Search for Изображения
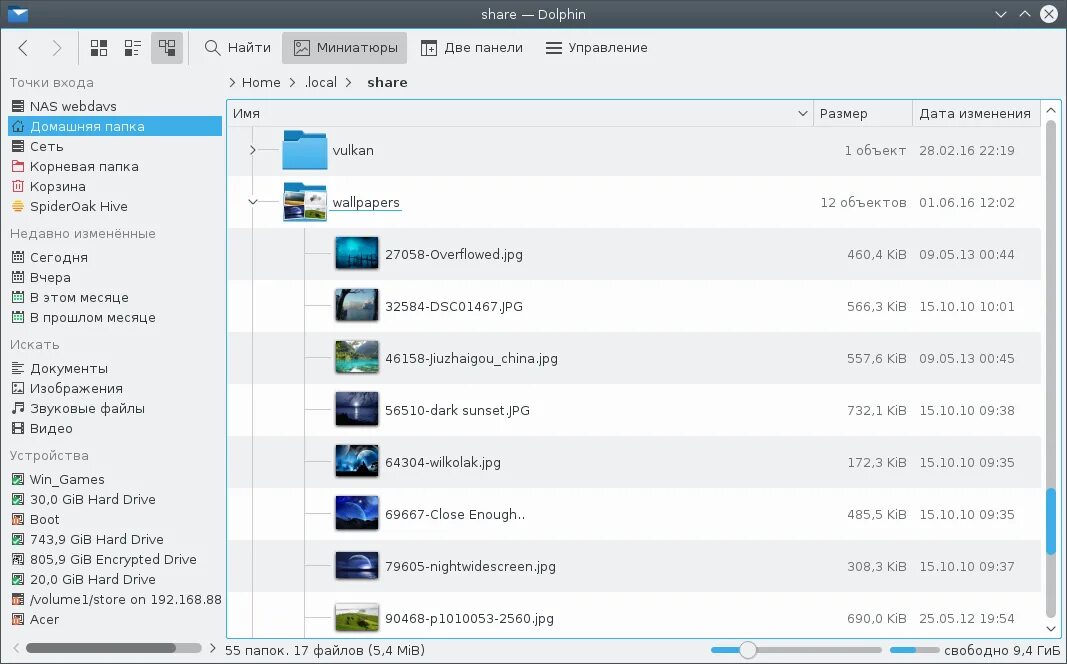This screenshot has height=664, width=1067. (x=115, y=388)
